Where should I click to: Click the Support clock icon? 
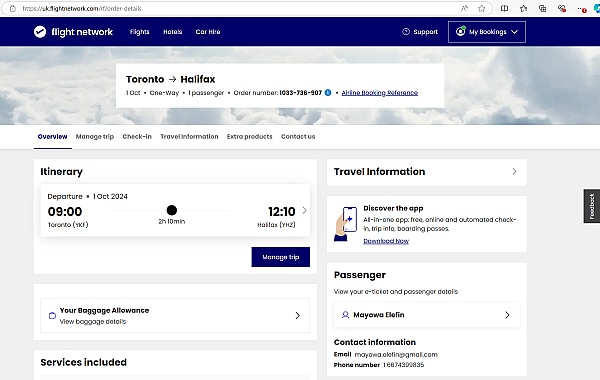(x=406, y=32)
